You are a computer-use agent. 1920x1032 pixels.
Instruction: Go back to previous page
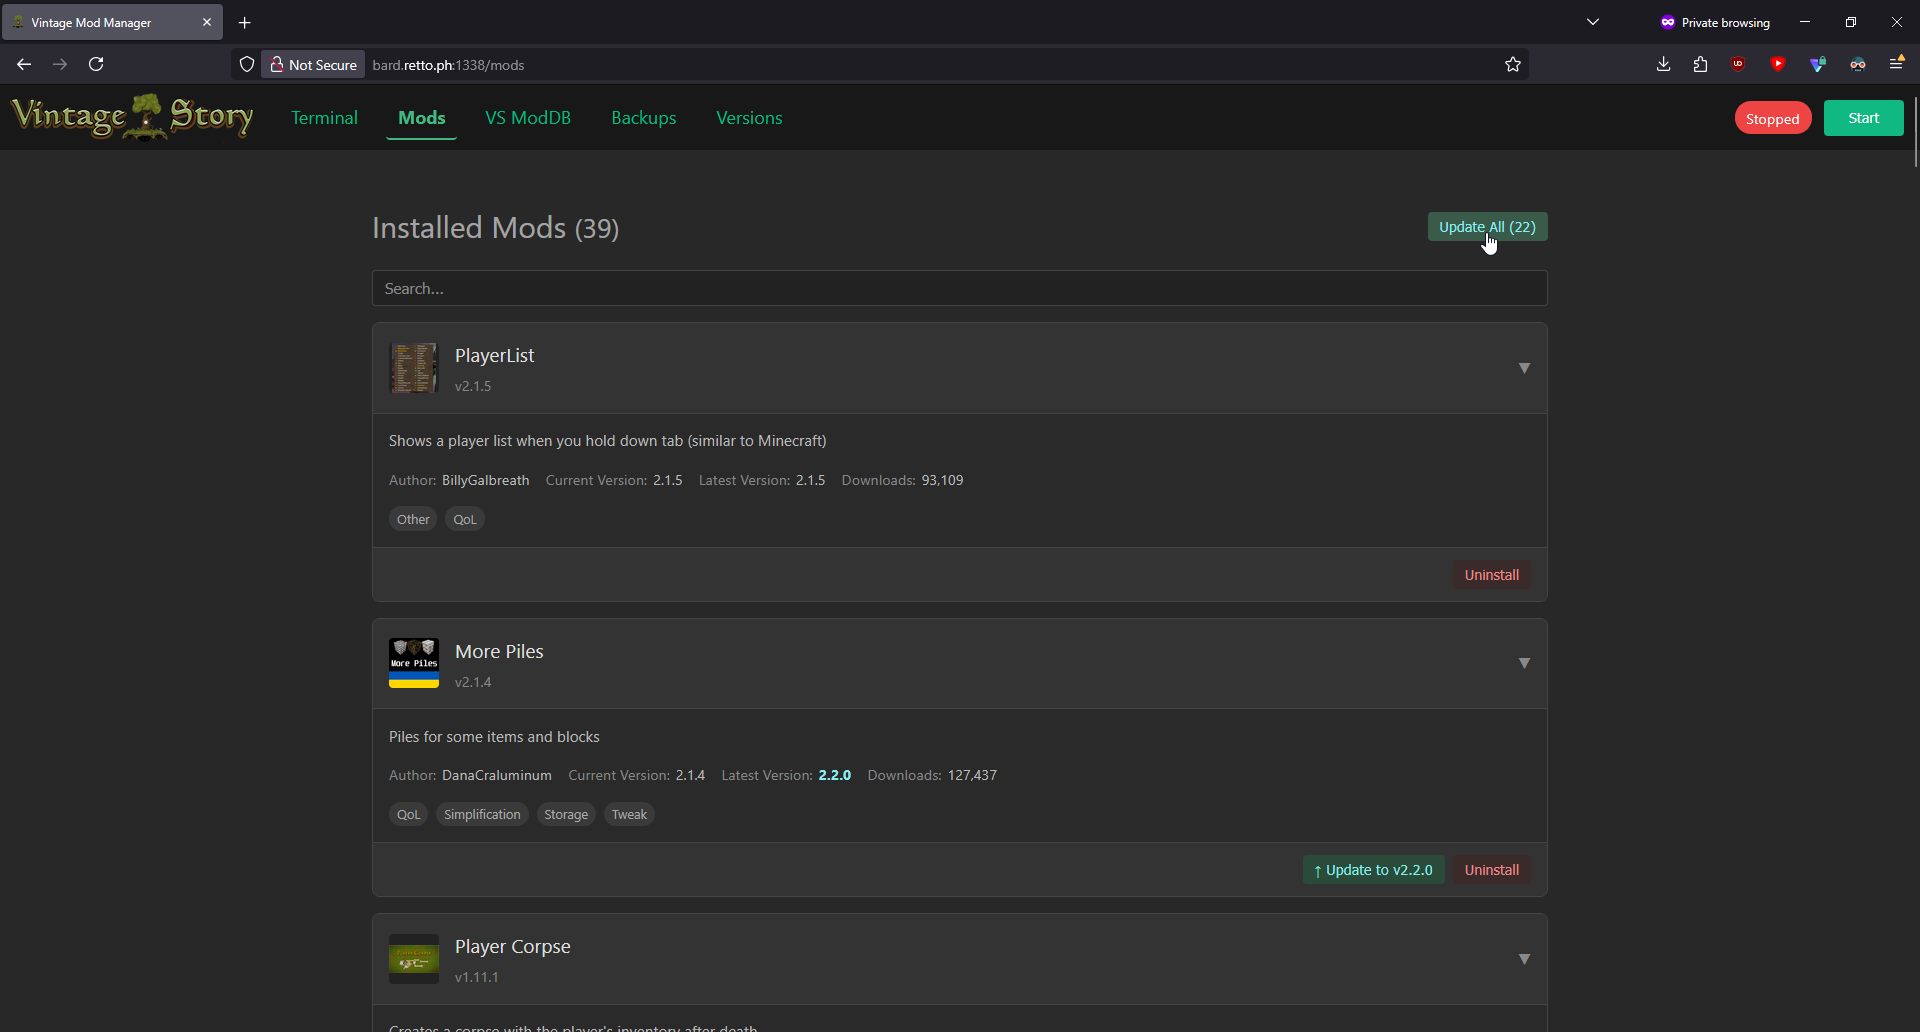pos(24,64)
